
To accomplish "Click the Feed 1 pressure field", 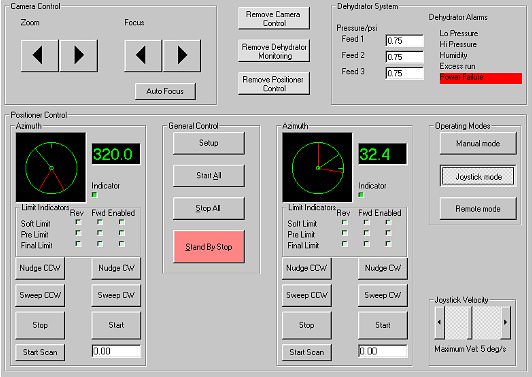I will (x=405, y=41).
